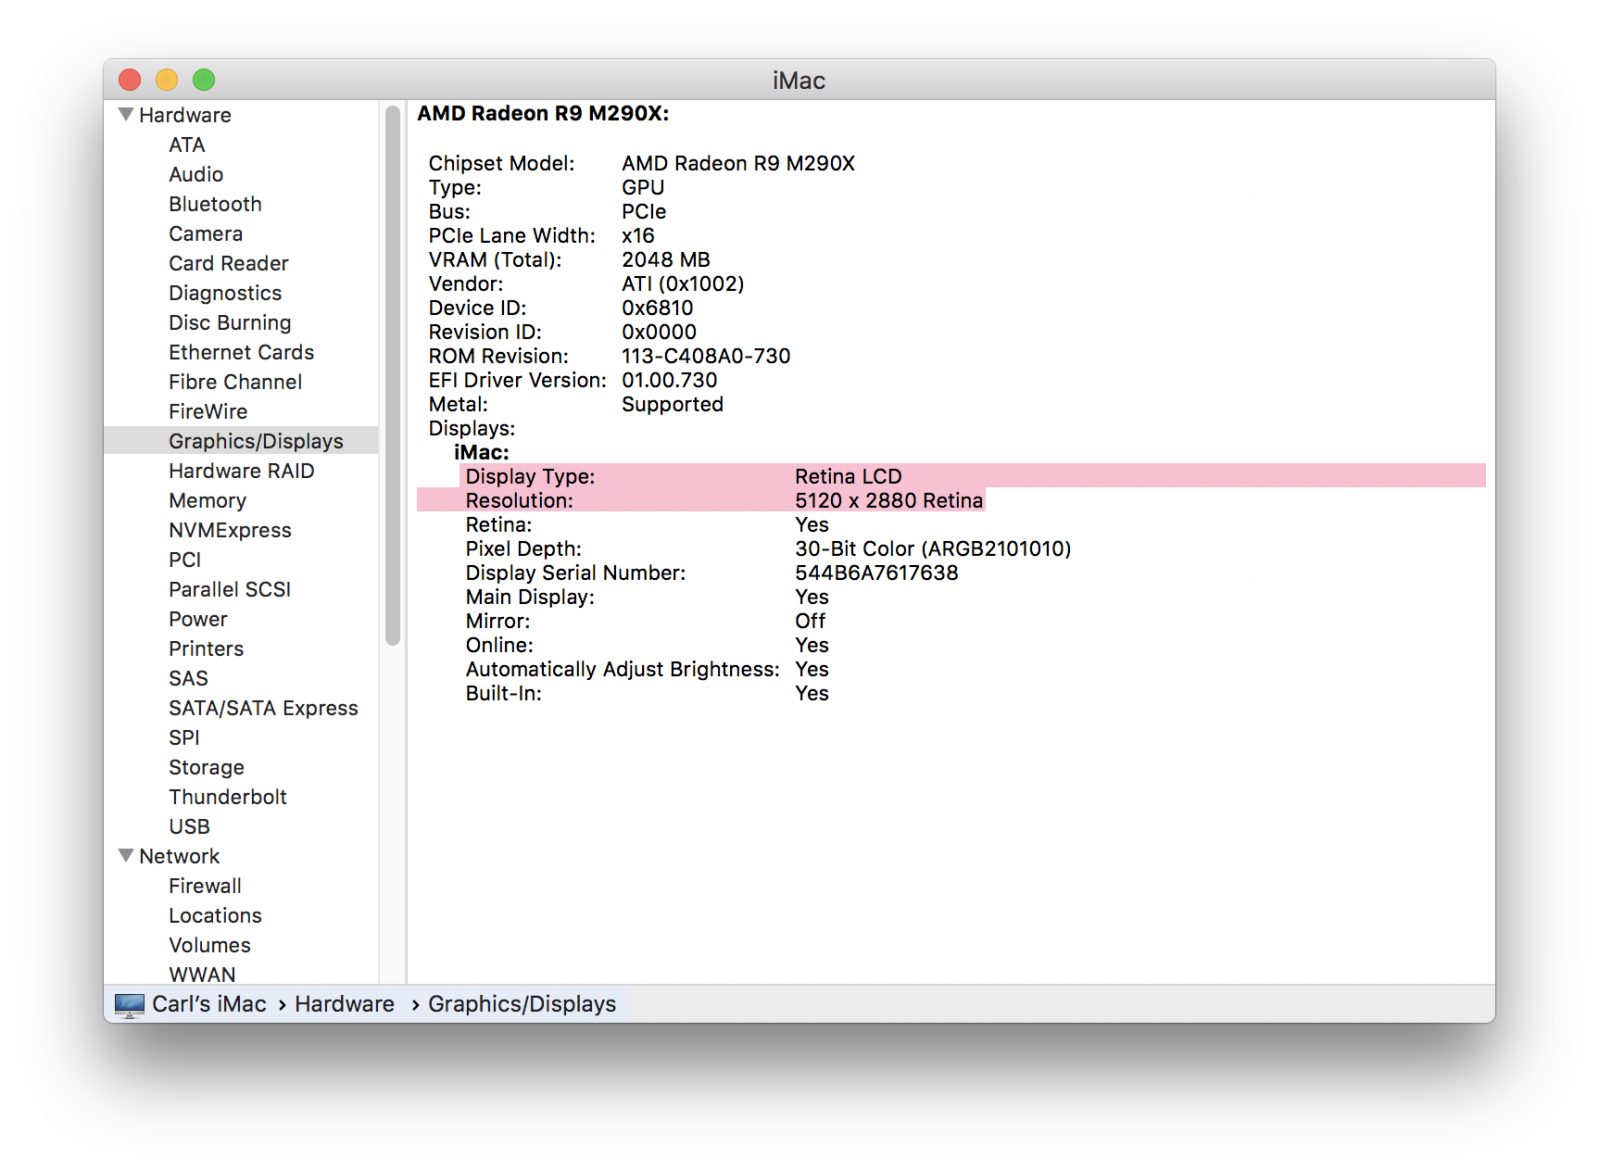Click the VRAM value 2048 MB

coord(666,260)
